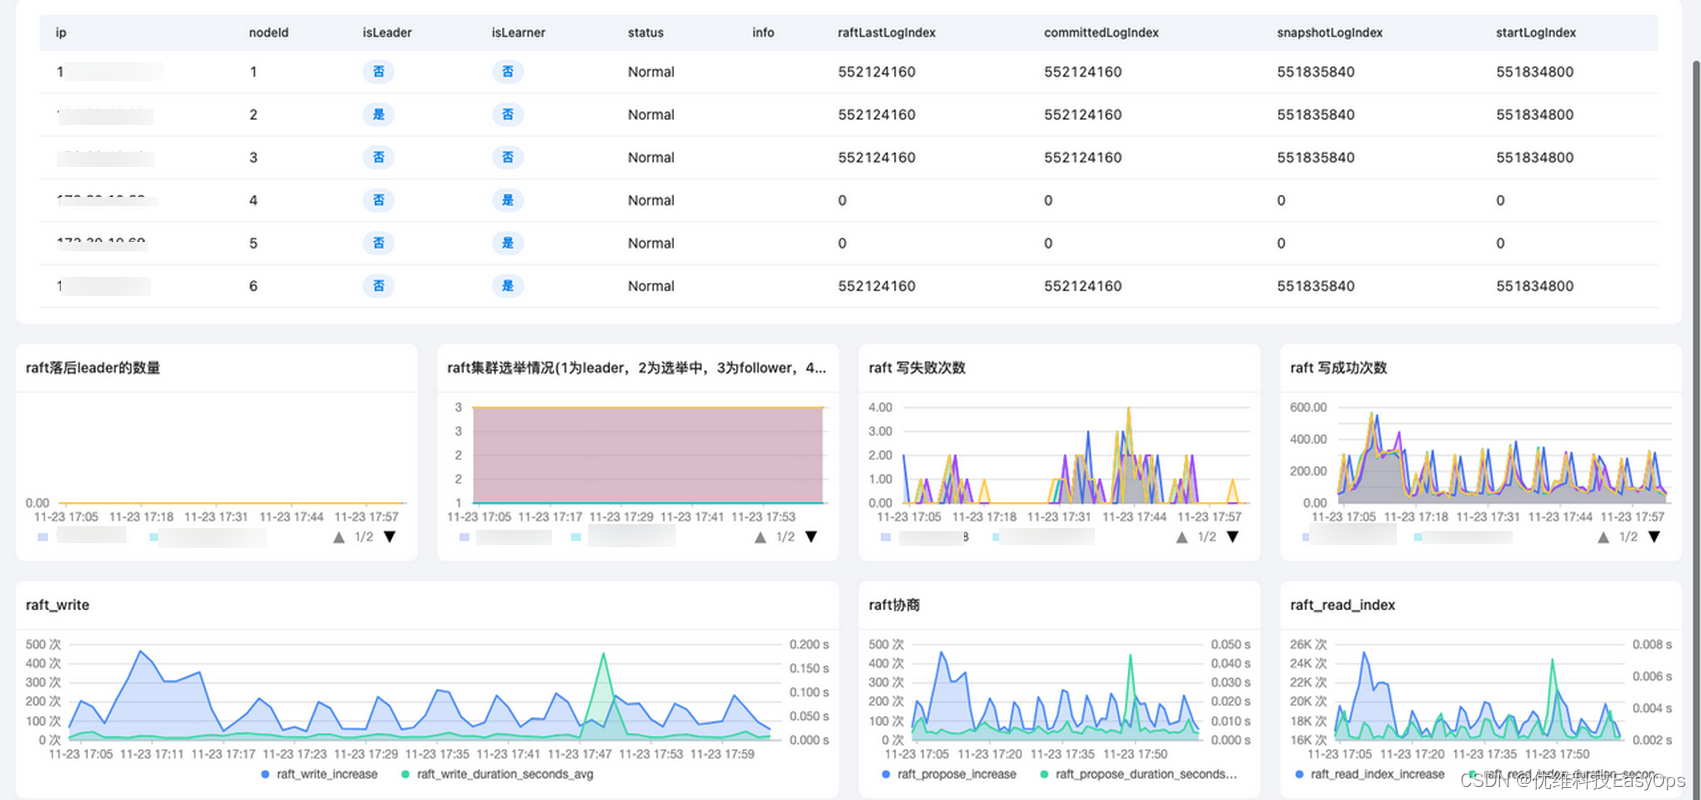
Task: Click the snapshotLogIndex column header
Action: 1329,33
